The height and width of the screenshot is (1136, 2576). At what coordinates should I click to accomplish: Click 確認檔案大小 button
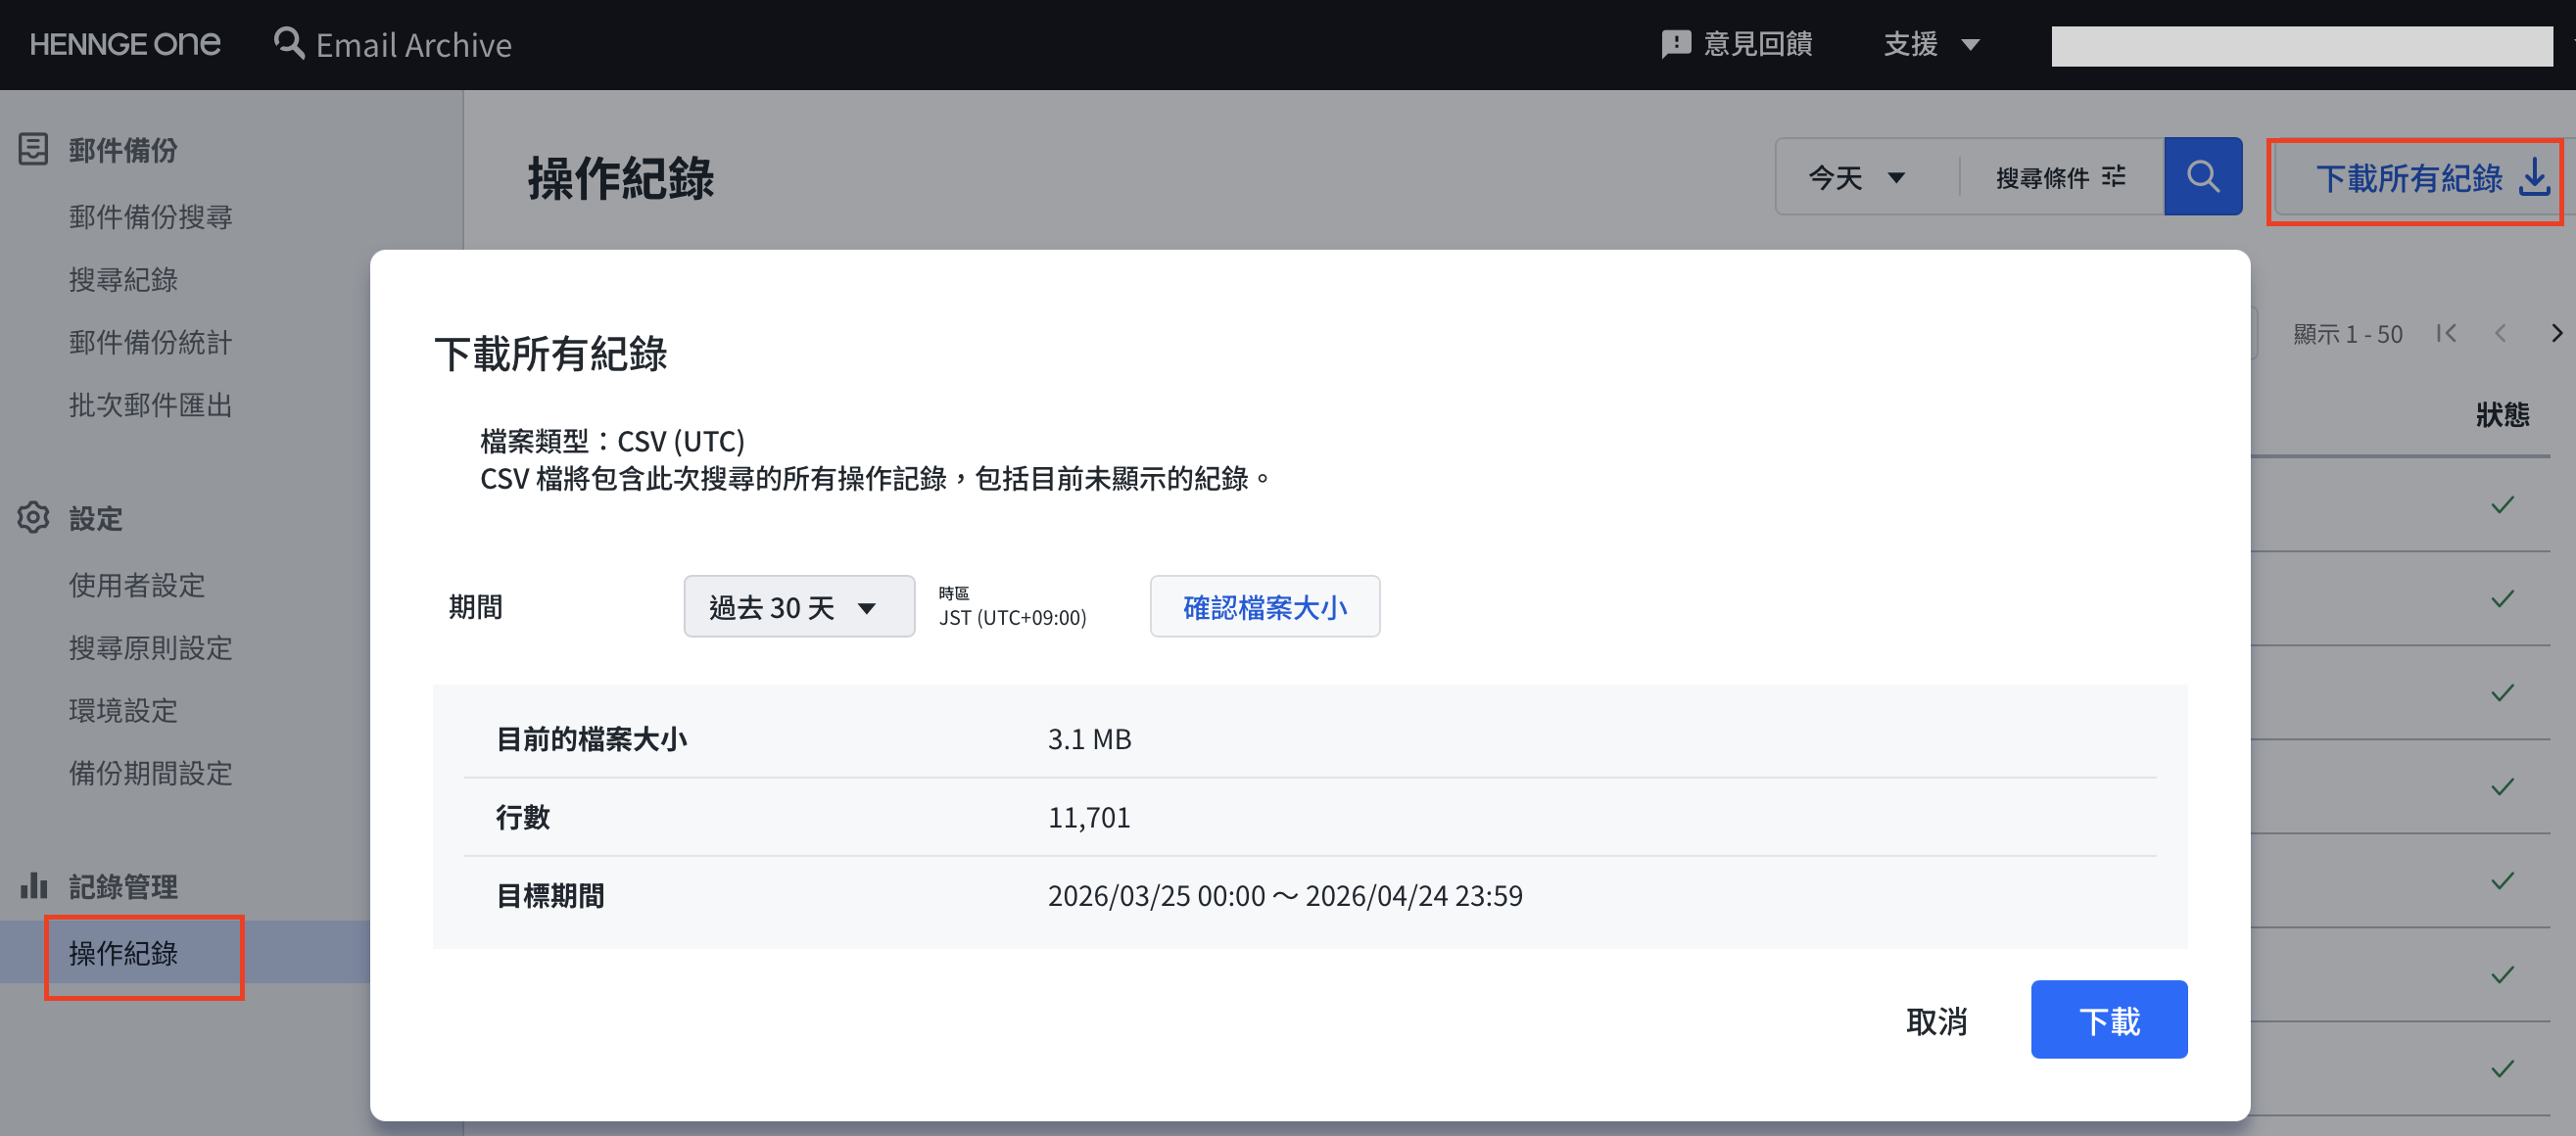click(x=1264, y=606)
